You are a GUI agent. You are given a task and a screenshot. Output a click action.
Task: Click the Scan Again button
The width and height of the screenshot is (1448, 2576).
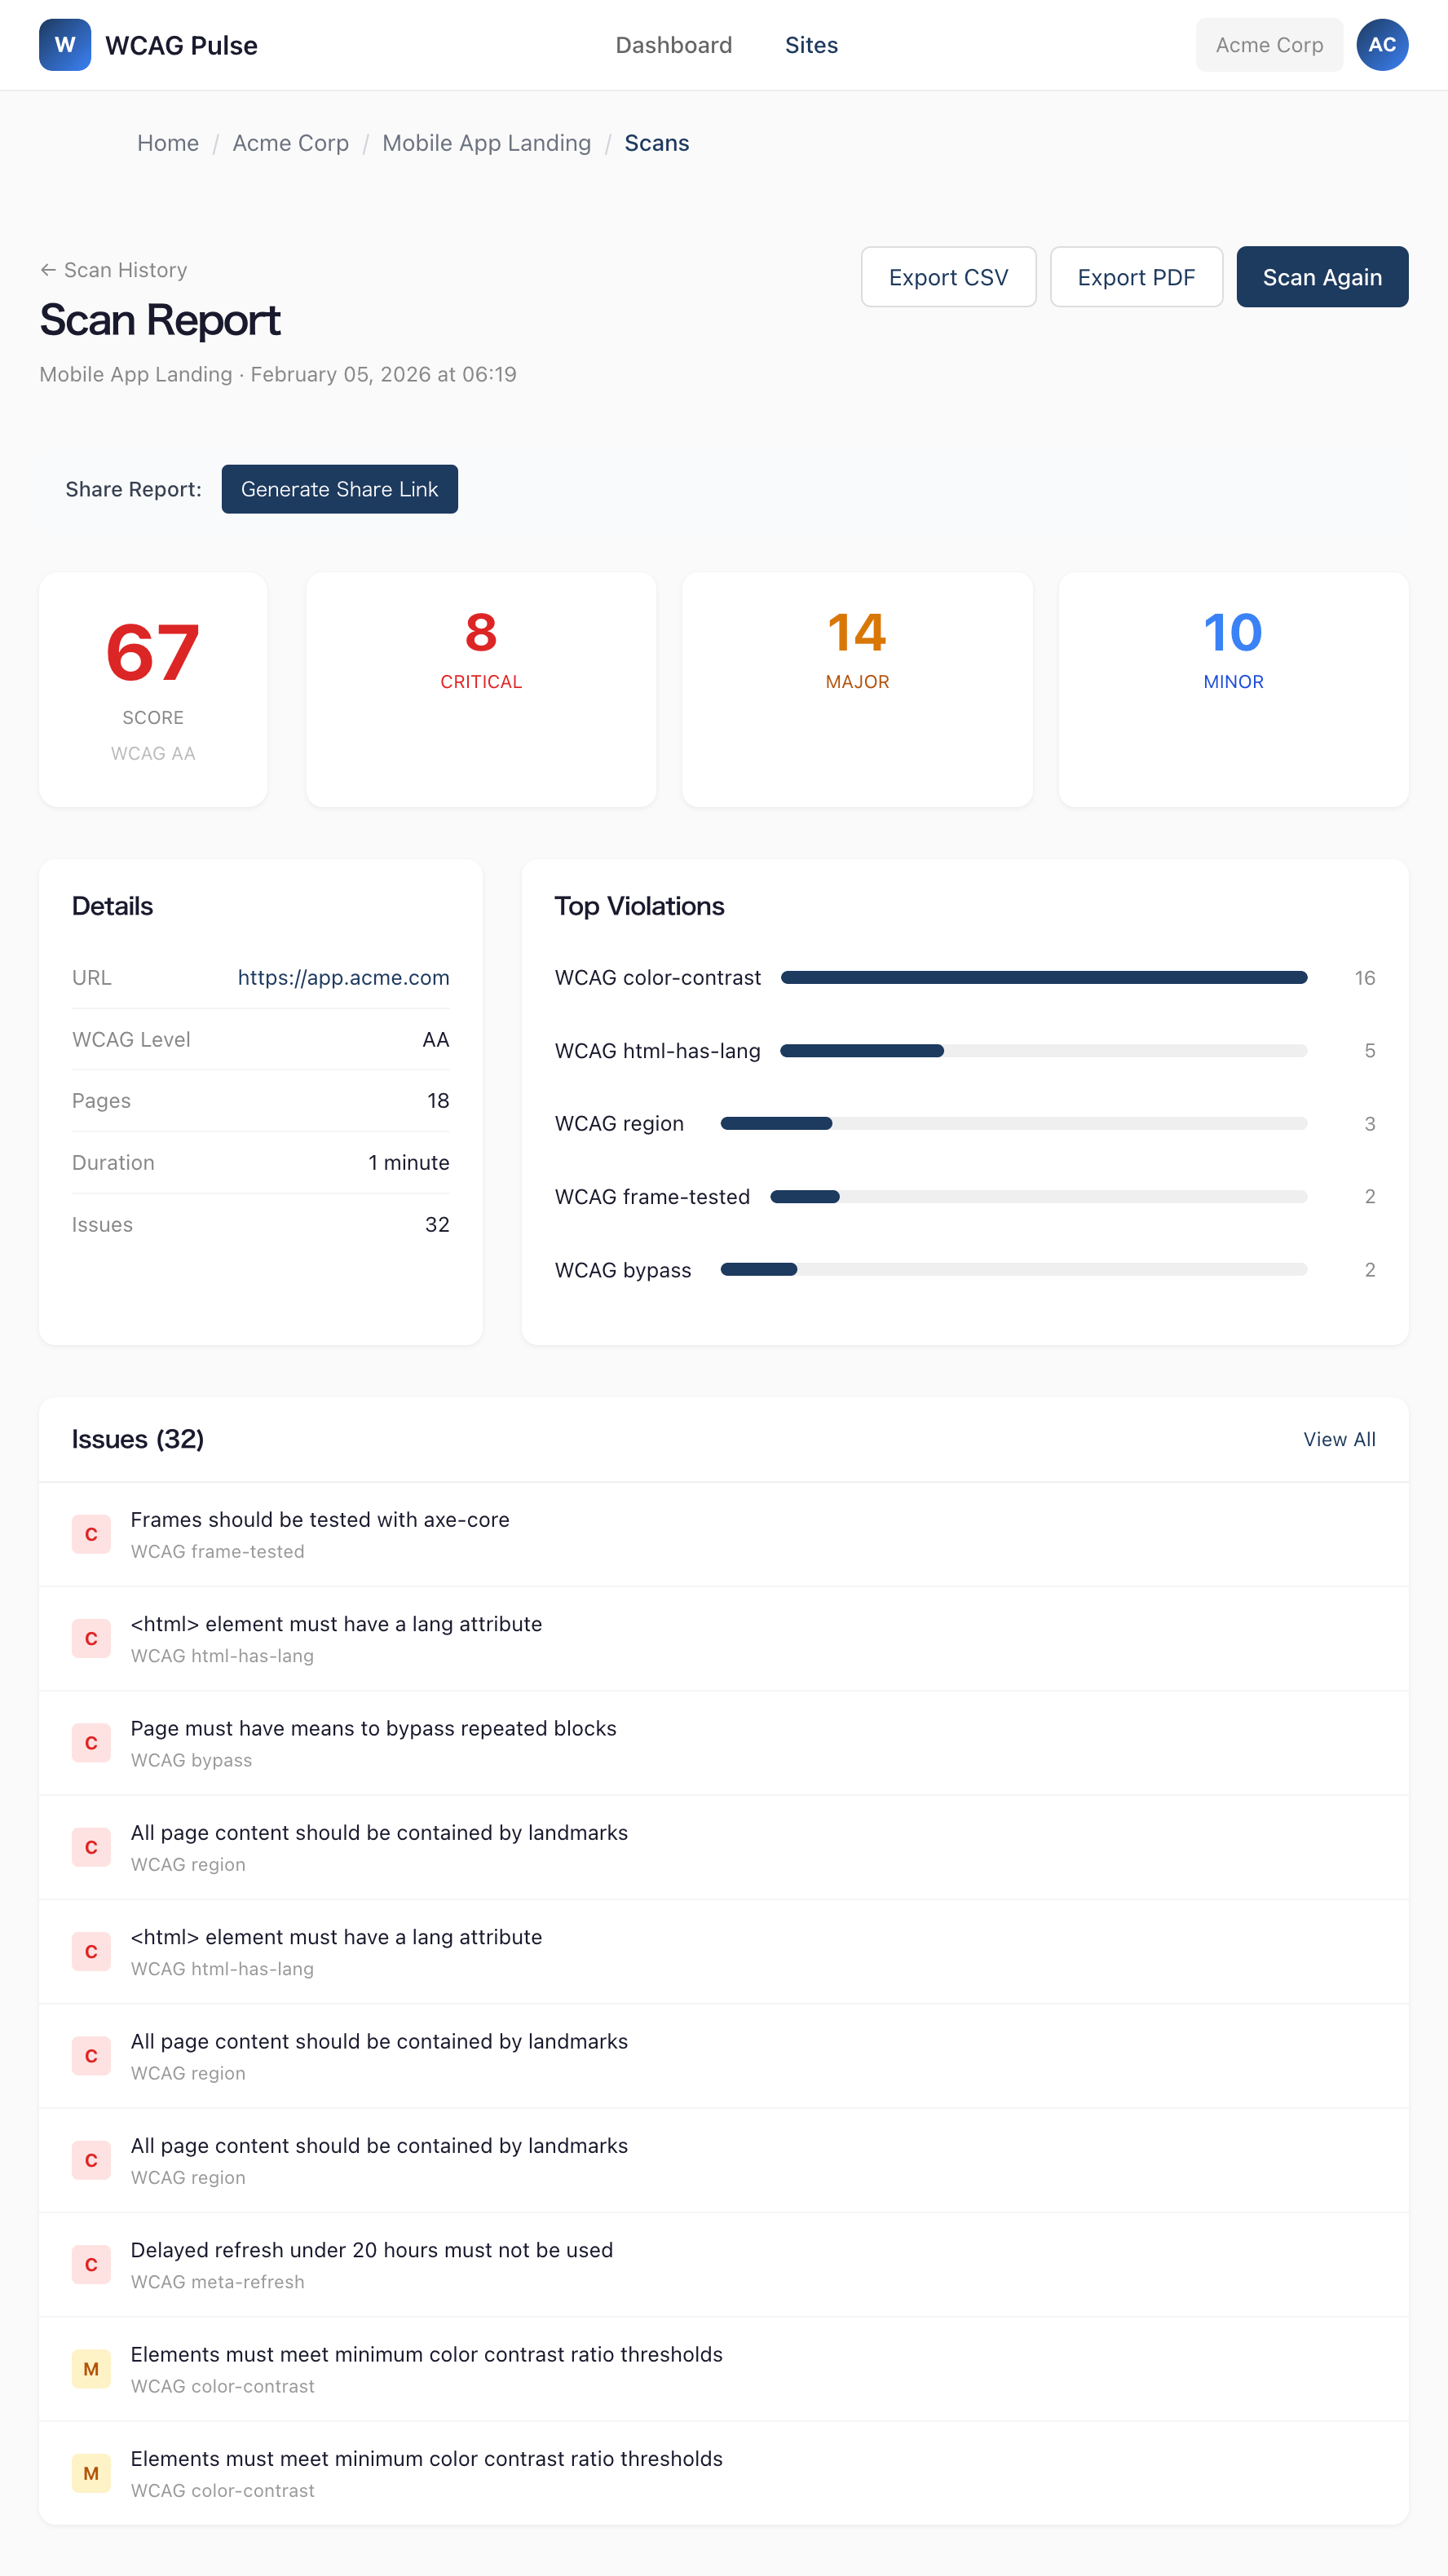click(1322, 277)
